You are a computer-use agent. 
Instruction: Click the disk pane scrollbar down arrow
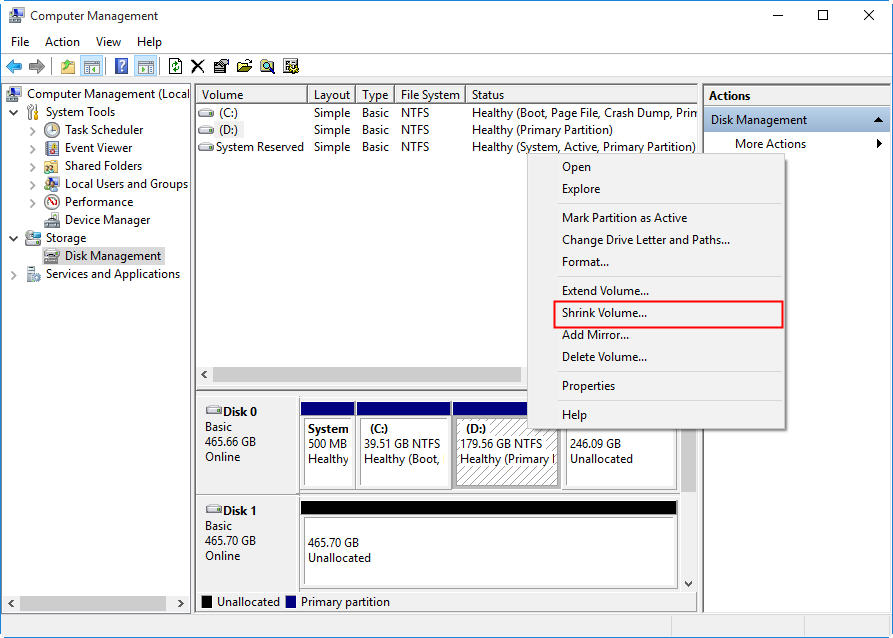pos(688,583)
